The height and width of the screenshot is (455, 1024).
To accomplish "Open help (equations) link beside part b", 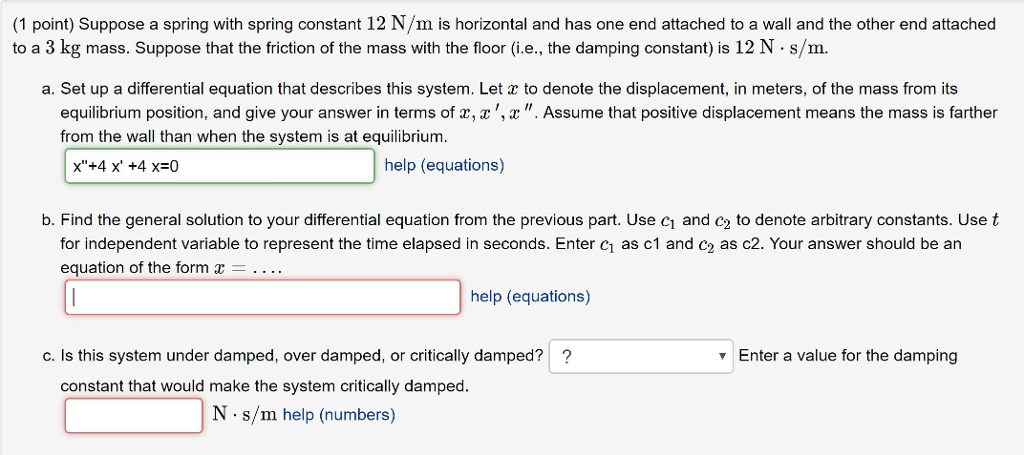I will [530, 296].
